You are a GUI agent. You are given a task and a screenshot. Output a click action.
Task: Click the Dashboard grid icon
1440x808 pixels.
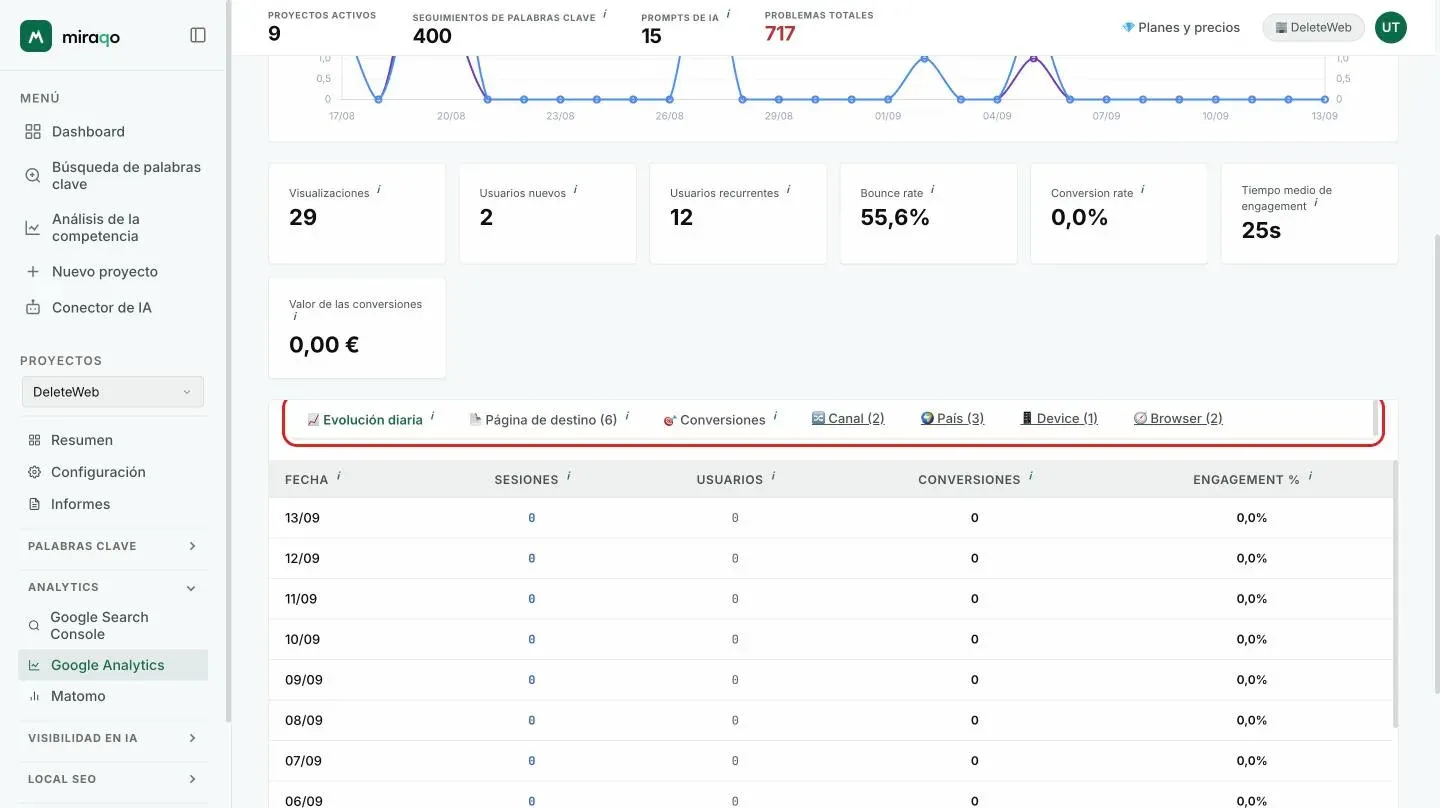tap(33, 132)
